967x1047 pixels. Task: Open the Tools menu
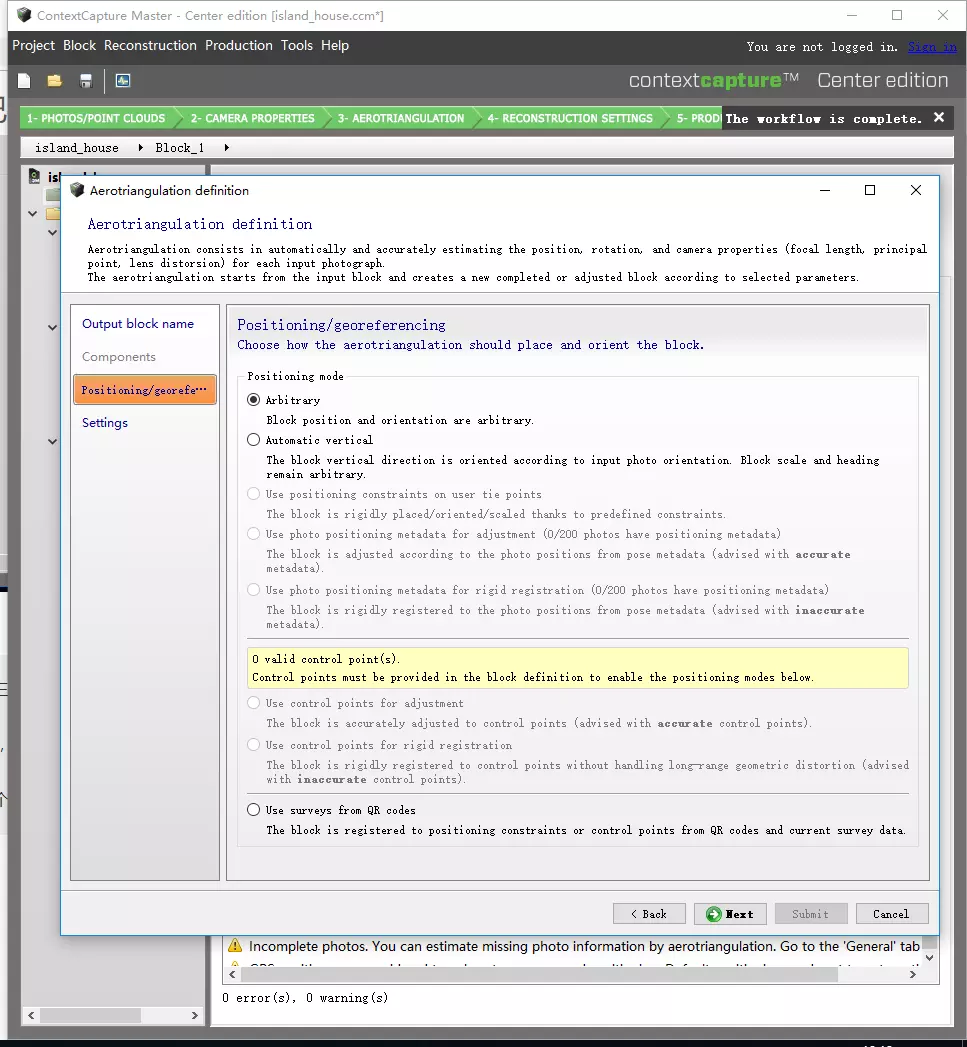[297, 45]
